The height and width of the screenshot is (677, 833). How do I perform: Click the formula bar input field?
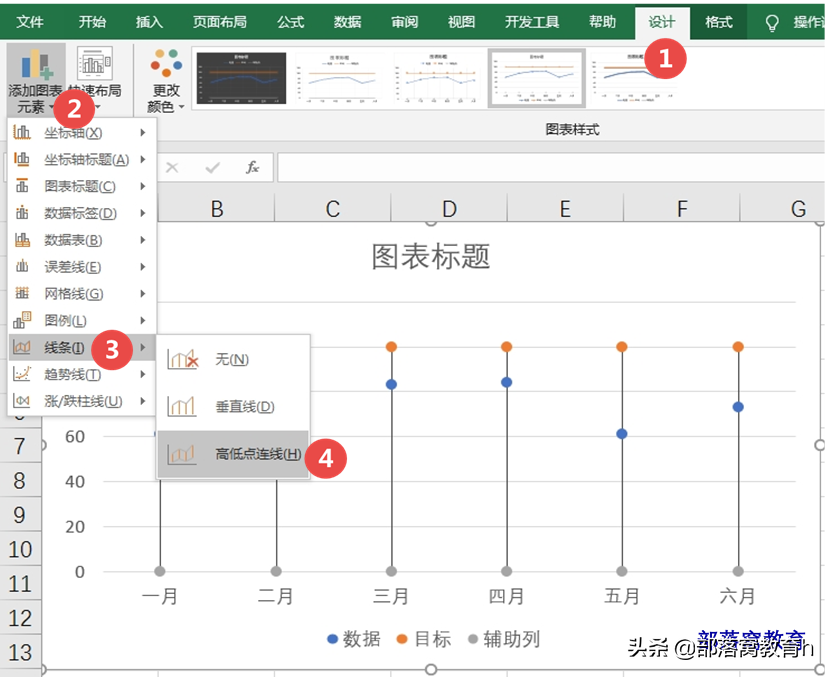coord(550,168)
